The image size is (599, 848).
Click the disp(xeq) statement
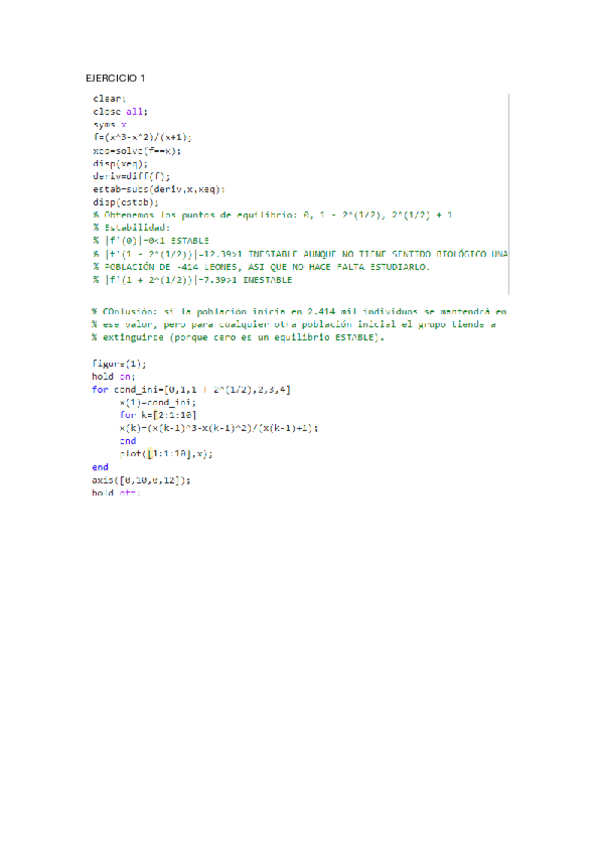click(120, 163)
